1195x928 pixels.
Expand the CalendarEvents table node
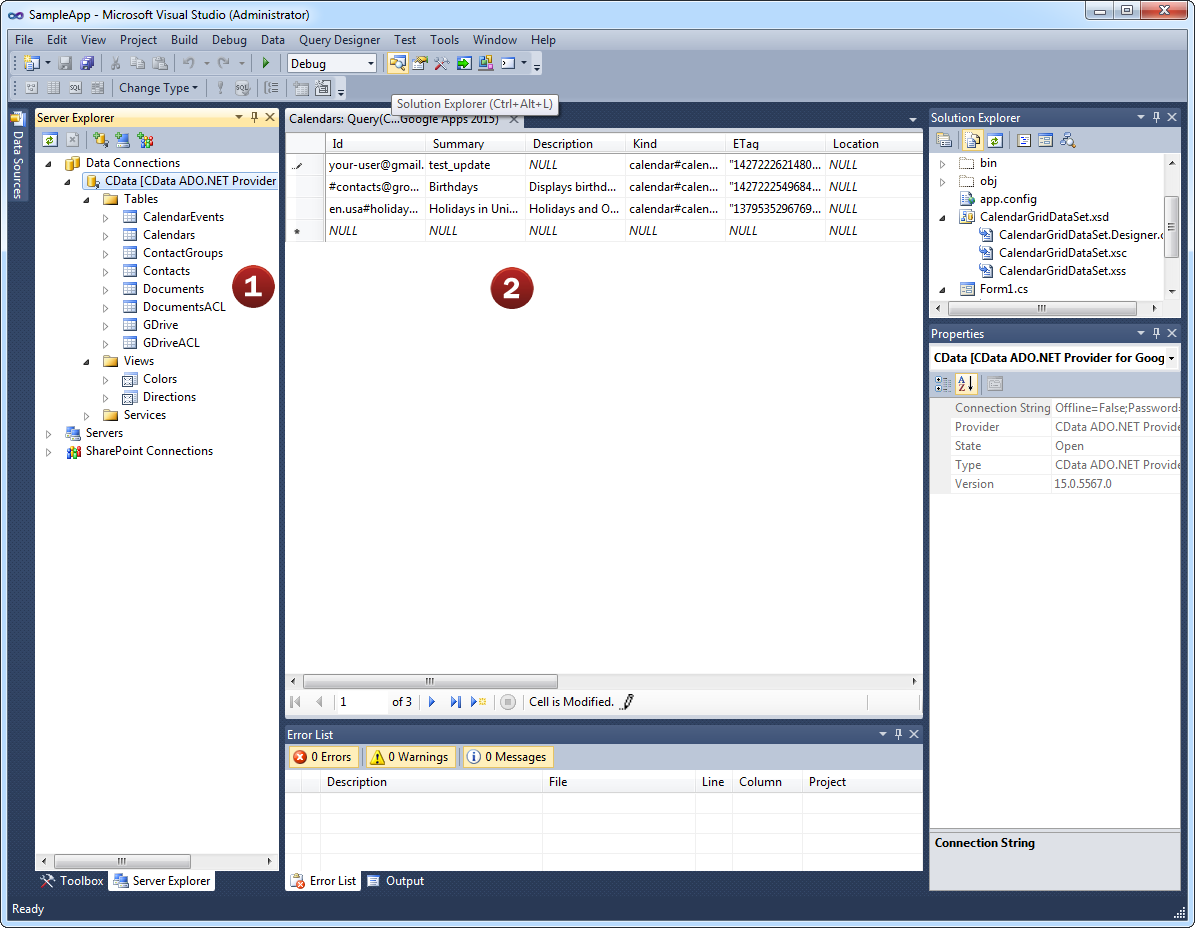[x=106, y=217]
